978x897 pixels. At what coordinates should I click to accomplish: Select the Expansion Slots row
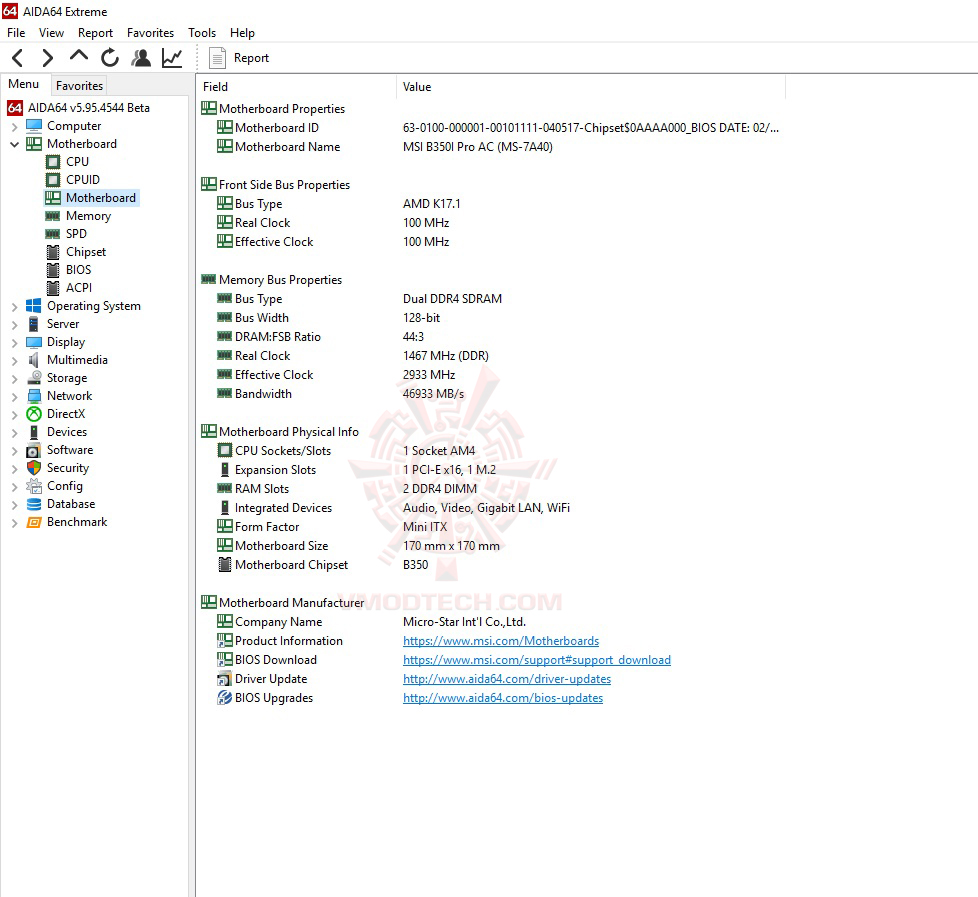(490, 470)
